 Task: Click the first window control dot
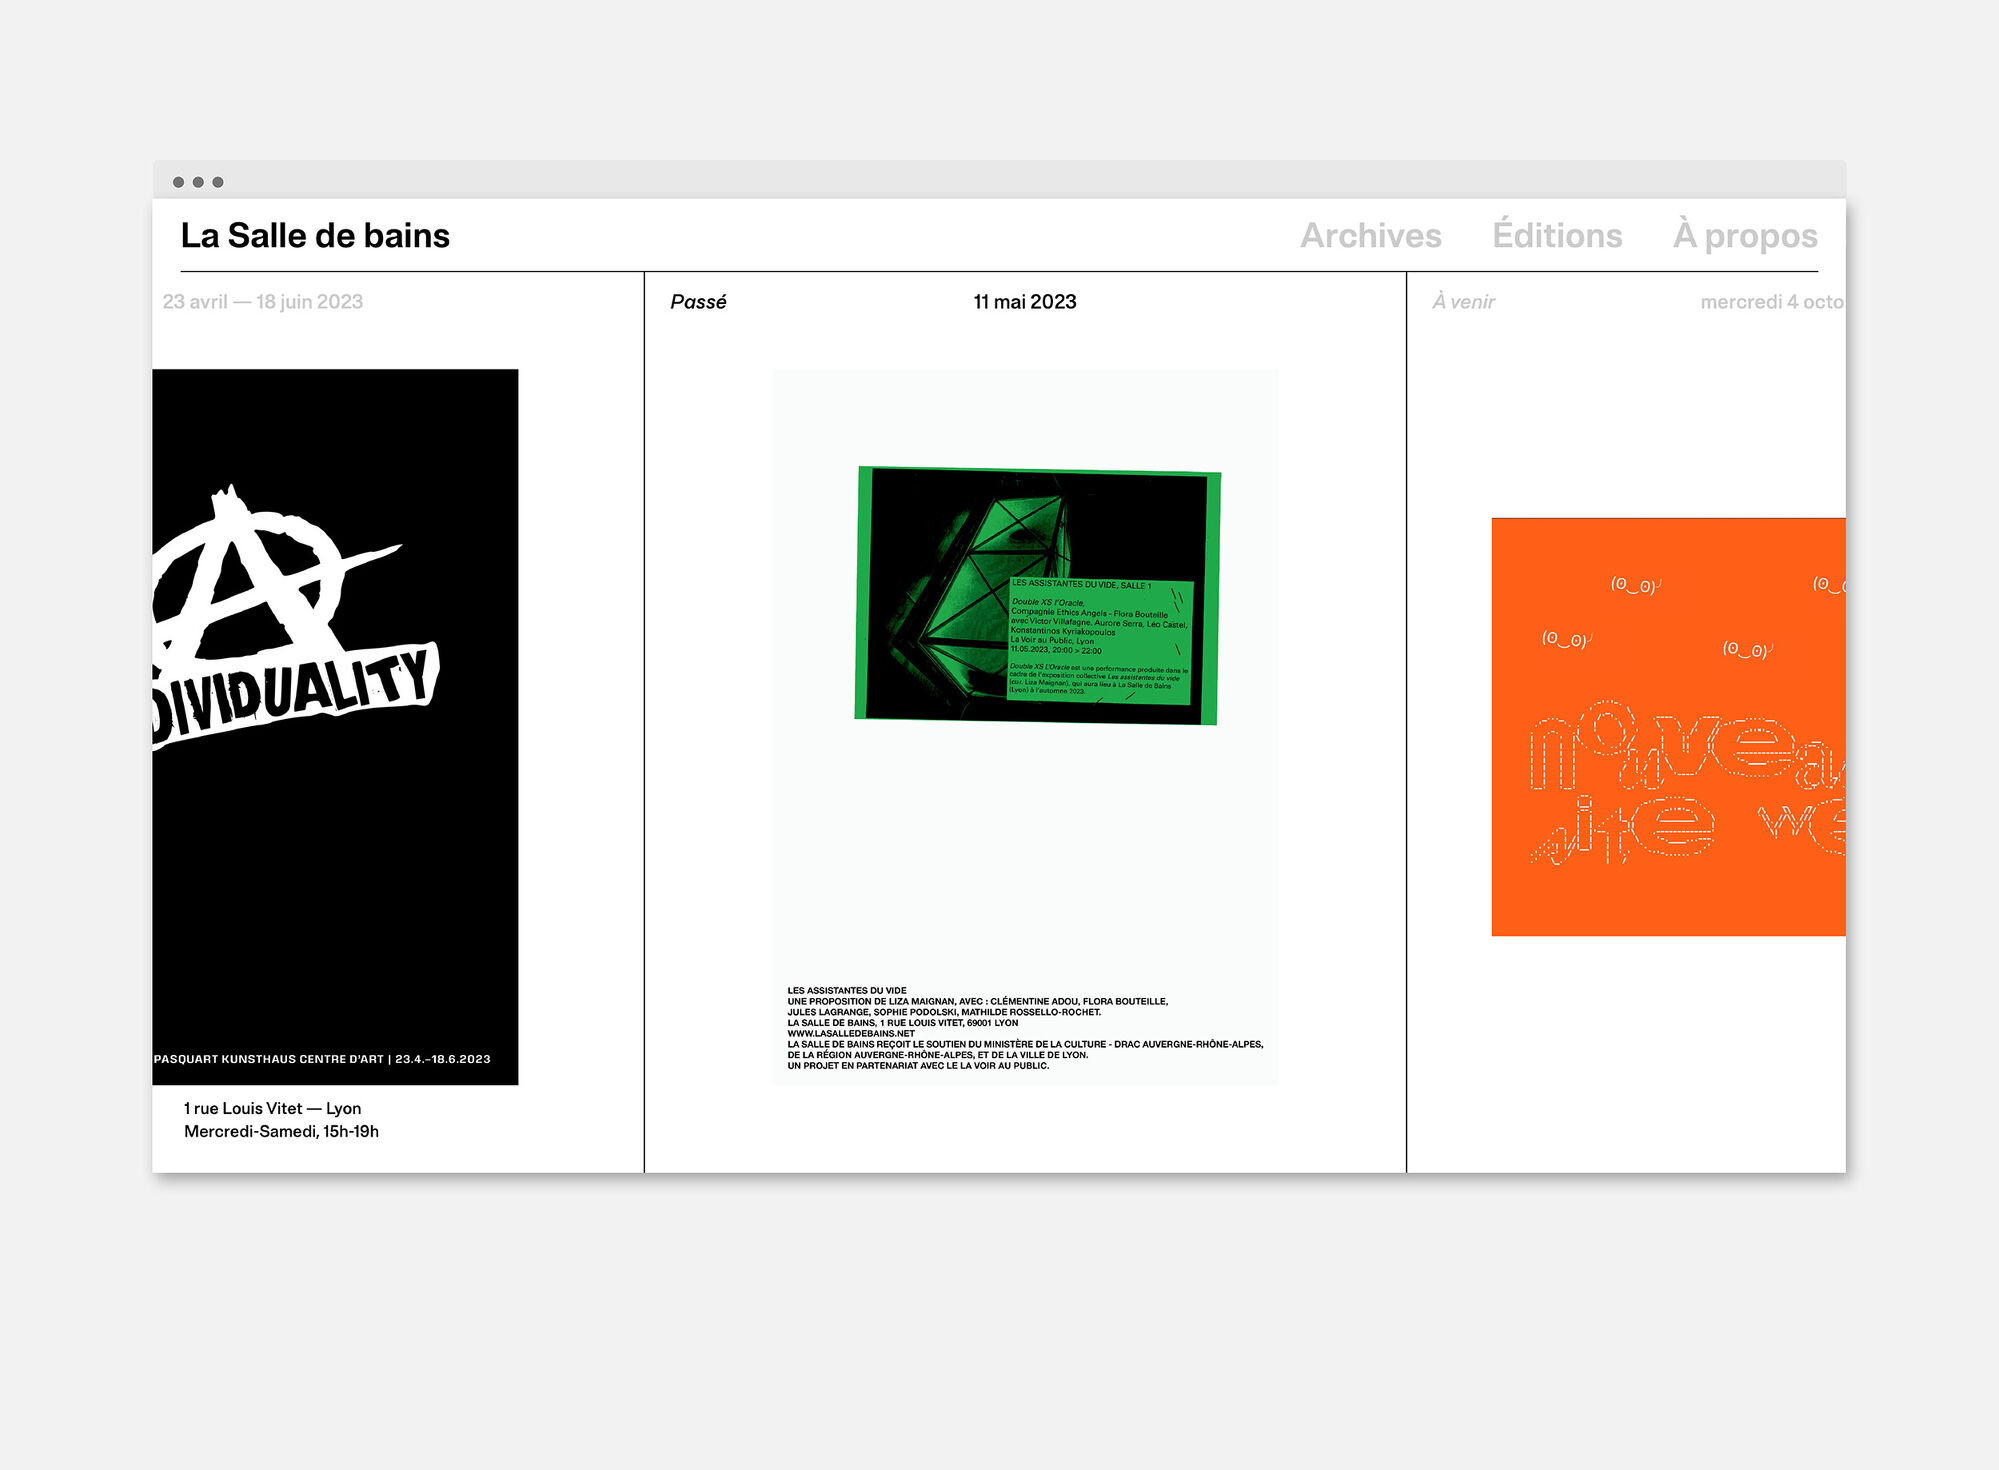coord(178,182)
